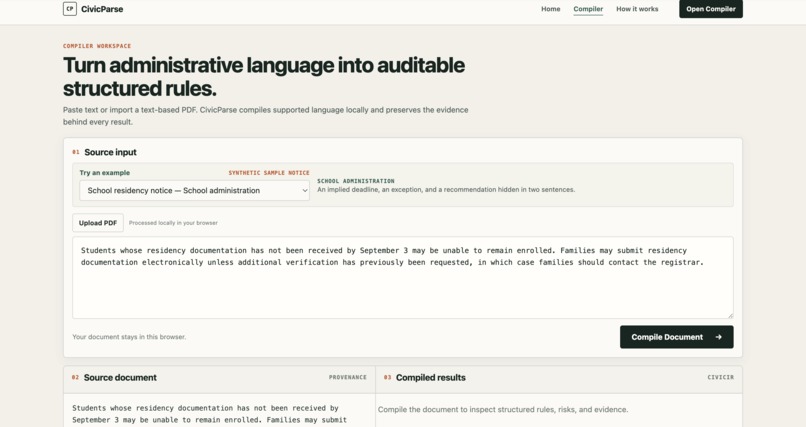Click the arrow icon on Compile Document
806x427 pixels.
click(718, 337)
